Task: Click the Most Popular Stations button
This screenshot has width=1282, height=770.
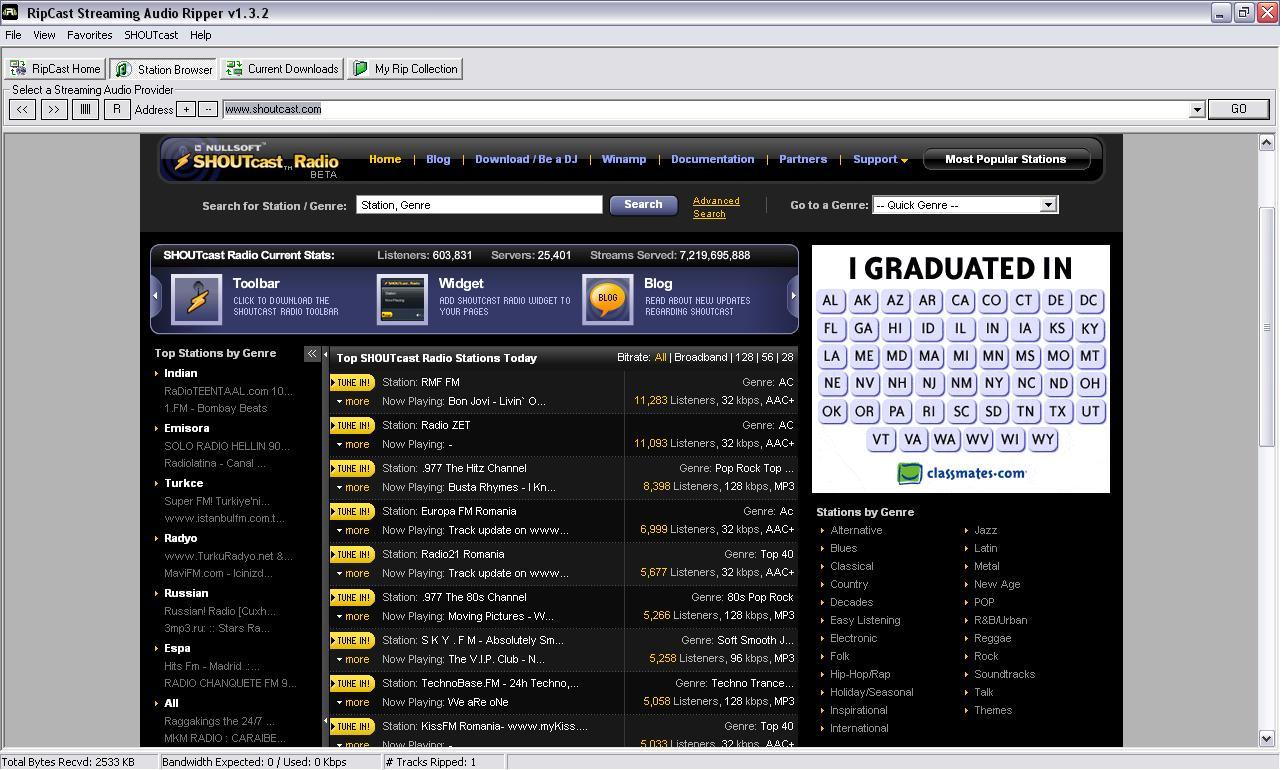Action: [1005, 159]
